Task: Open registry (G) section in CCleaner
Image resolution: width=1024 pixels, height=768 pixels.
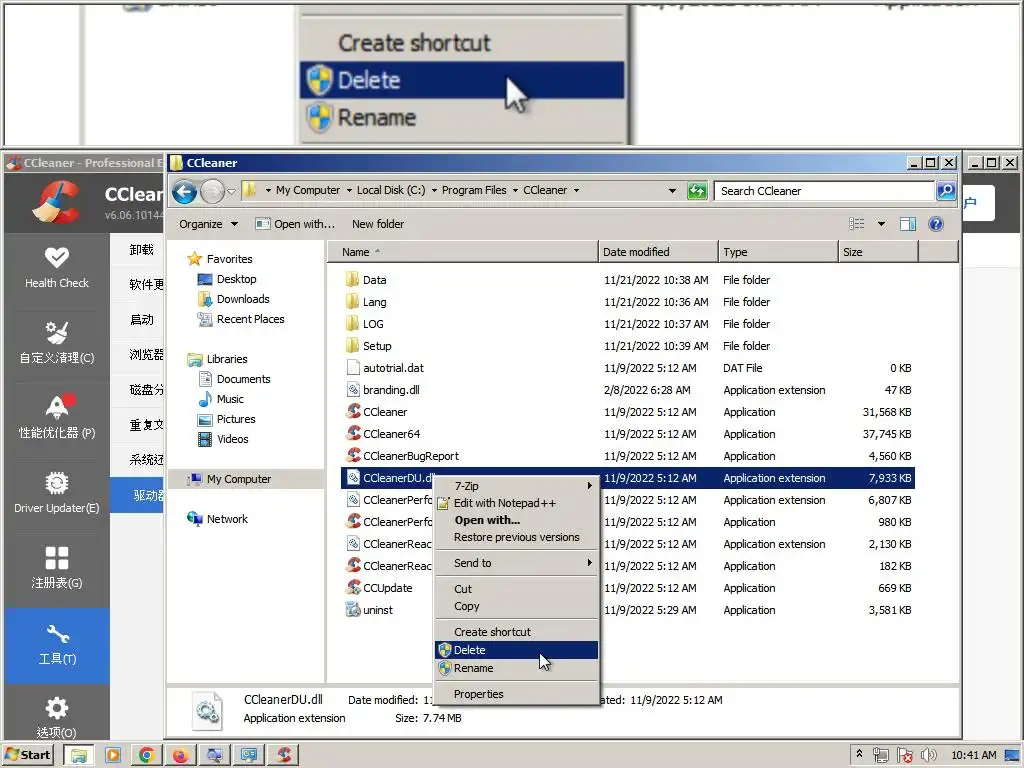Action: 57,568
